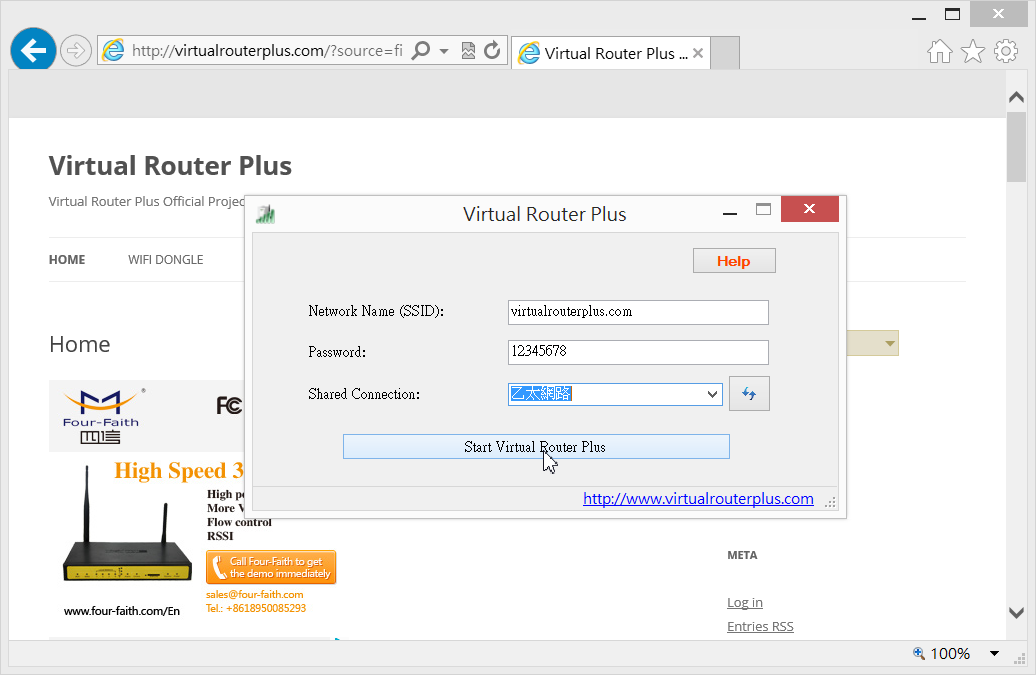
Task: Click the Help button in dialog
Action: point(734,261)
